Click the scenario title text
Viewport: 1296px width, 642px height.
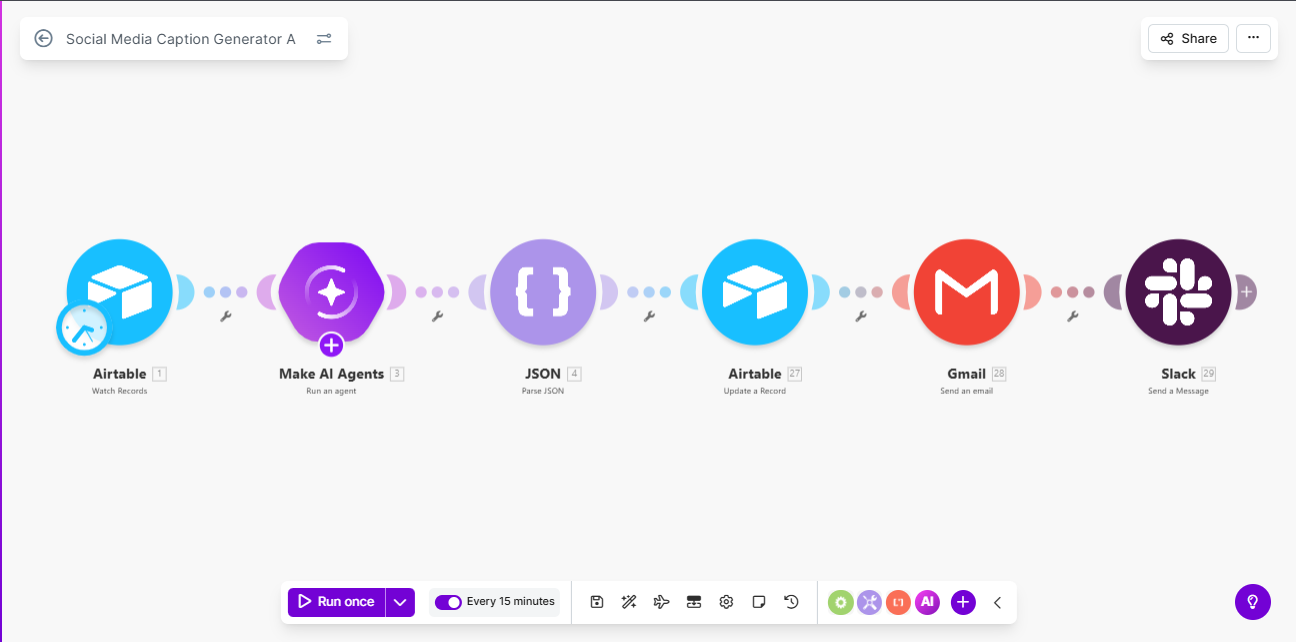[181, 39]
